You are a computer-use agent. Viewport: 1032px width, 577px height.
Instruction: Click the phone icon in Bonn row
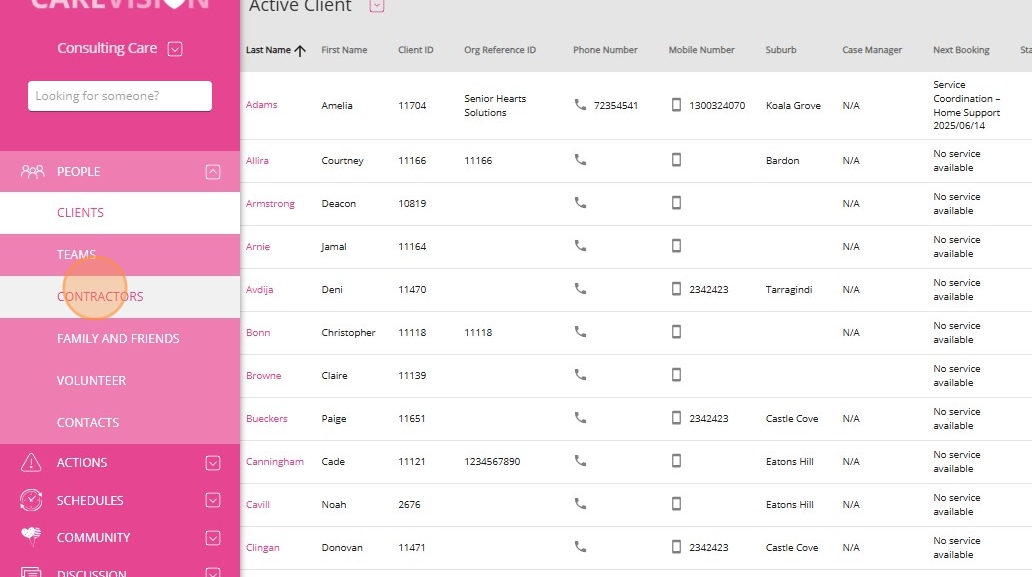click(580, 332)
